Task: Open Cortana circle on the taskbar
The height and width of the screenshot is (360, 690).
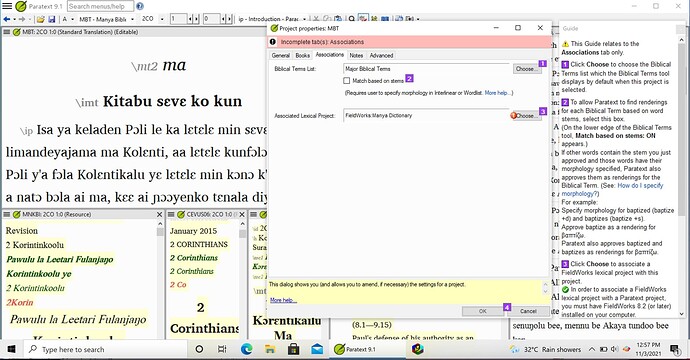Action: pos(199,349)
